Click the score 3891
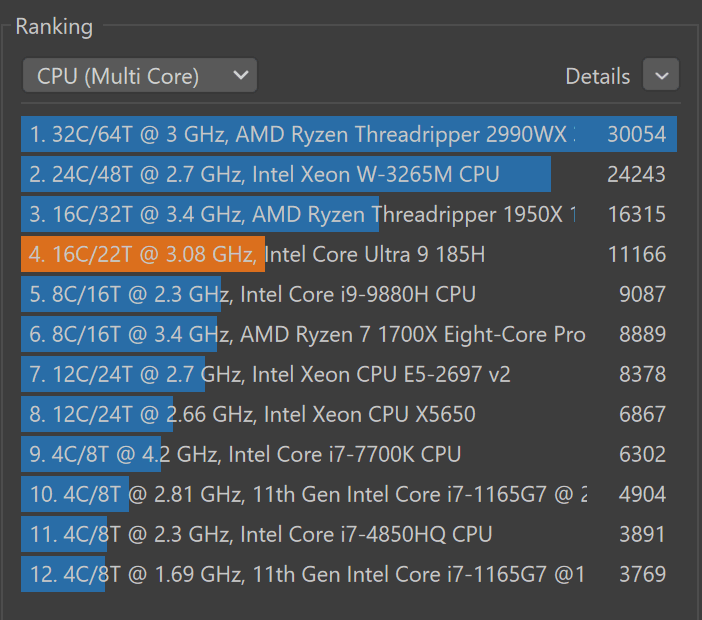 coord(642,534)
